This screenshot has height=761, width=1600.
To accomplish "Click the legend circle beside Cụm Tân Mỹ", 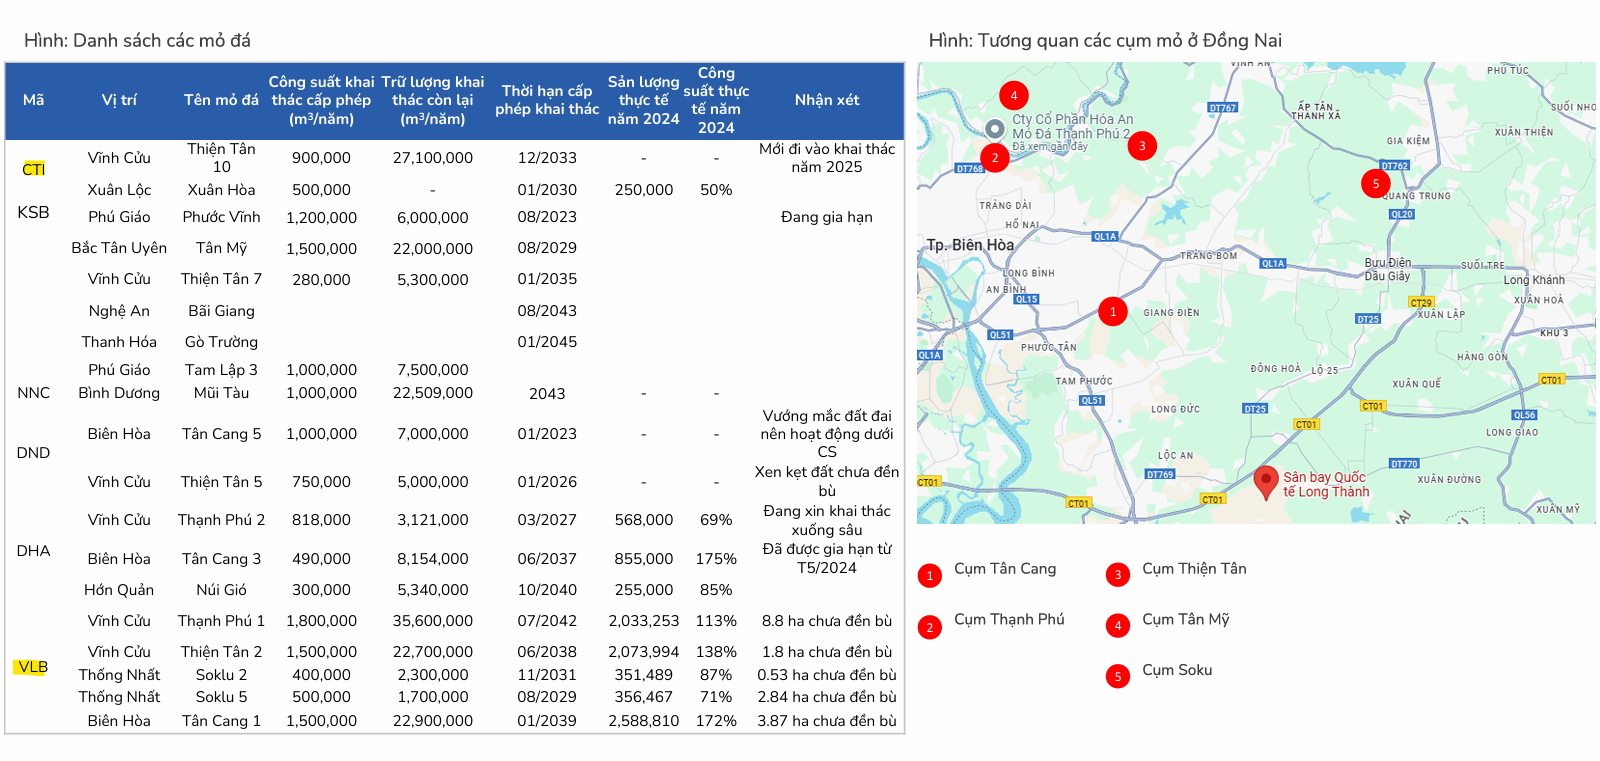I will coord(1118,625).
